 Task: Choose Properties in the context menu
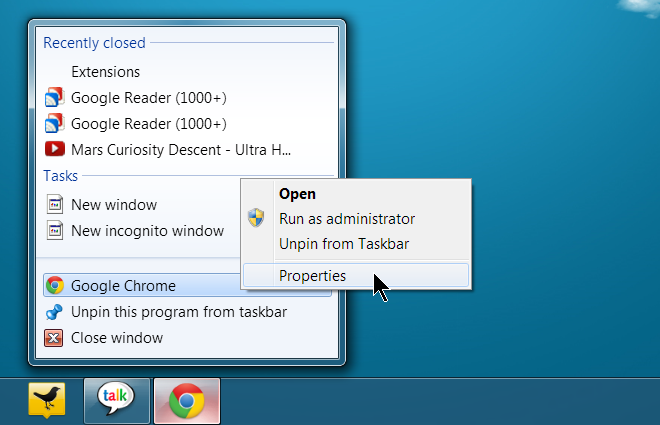pyautogui.click(x=356, y=276)
